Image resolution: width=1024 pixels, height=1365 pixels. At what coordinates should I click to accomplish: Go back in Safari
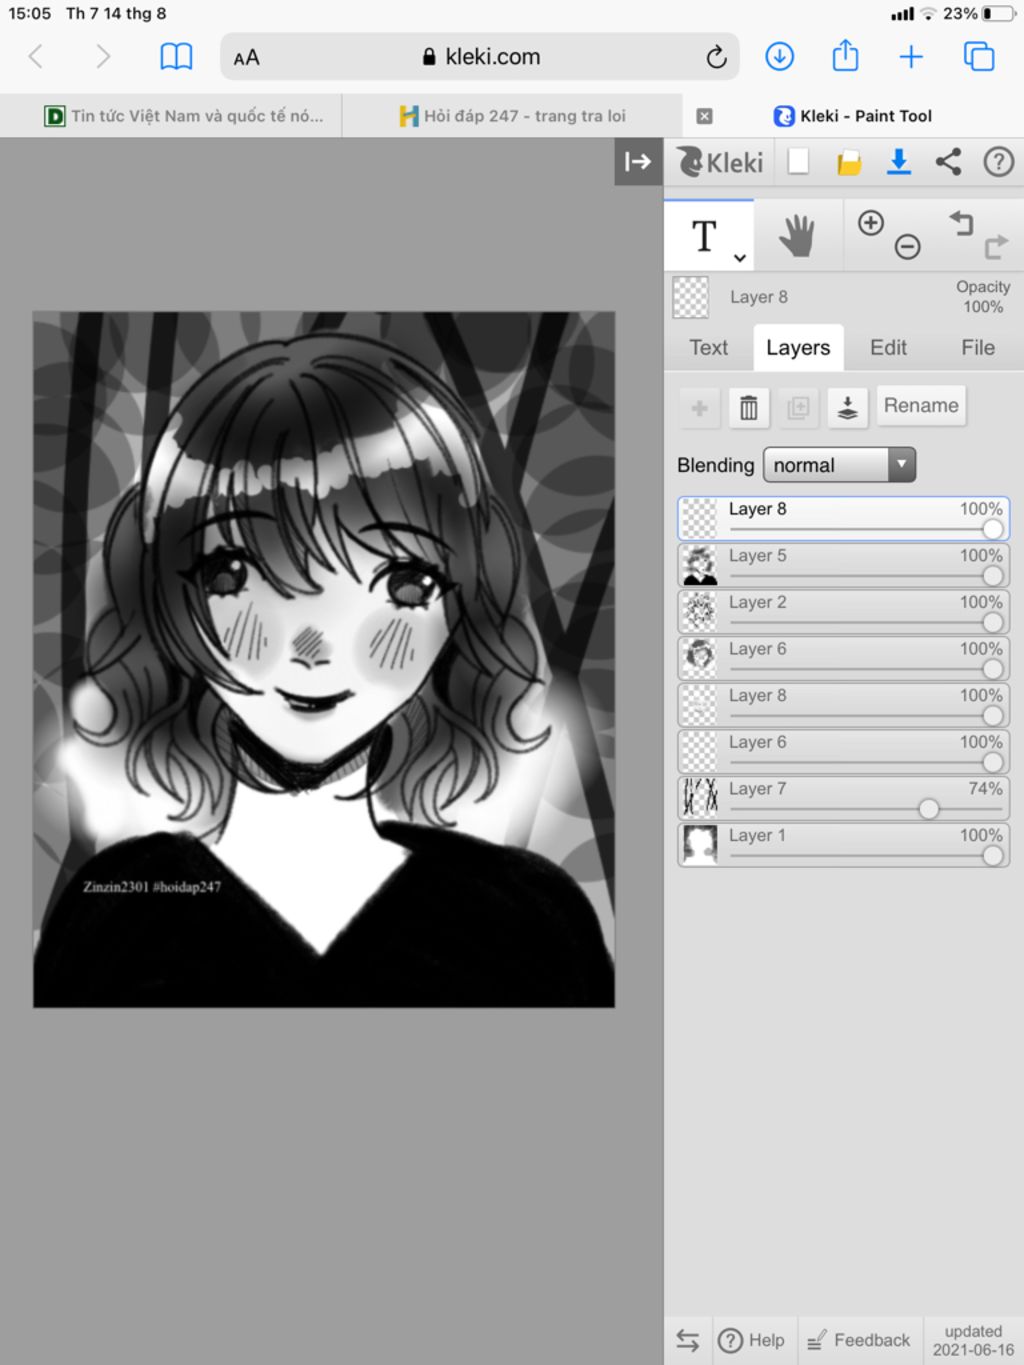point(36,56)
